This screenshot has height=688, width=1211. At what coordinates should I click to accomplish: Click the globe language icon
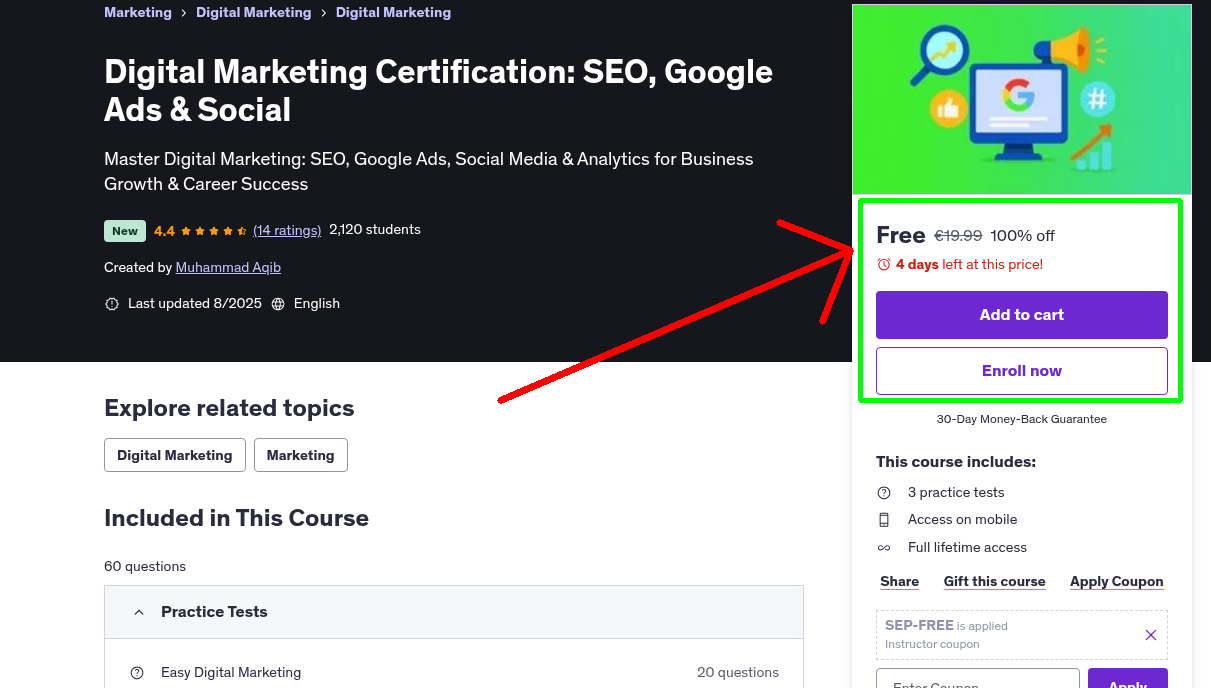point(278,304)
